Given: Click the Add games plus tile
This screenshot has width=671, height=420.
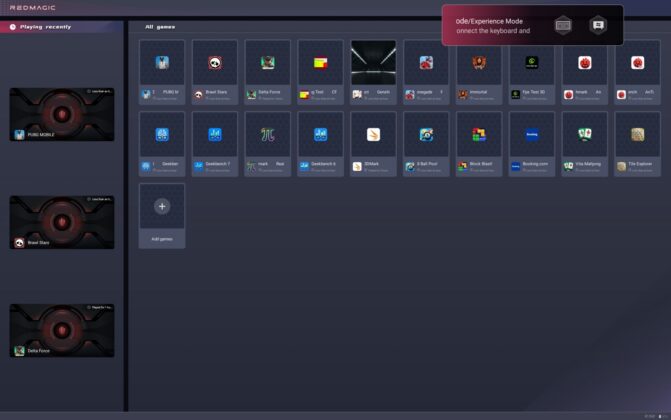Looking at the screenshot, I should pyautogui.click(x=162, y=216).
